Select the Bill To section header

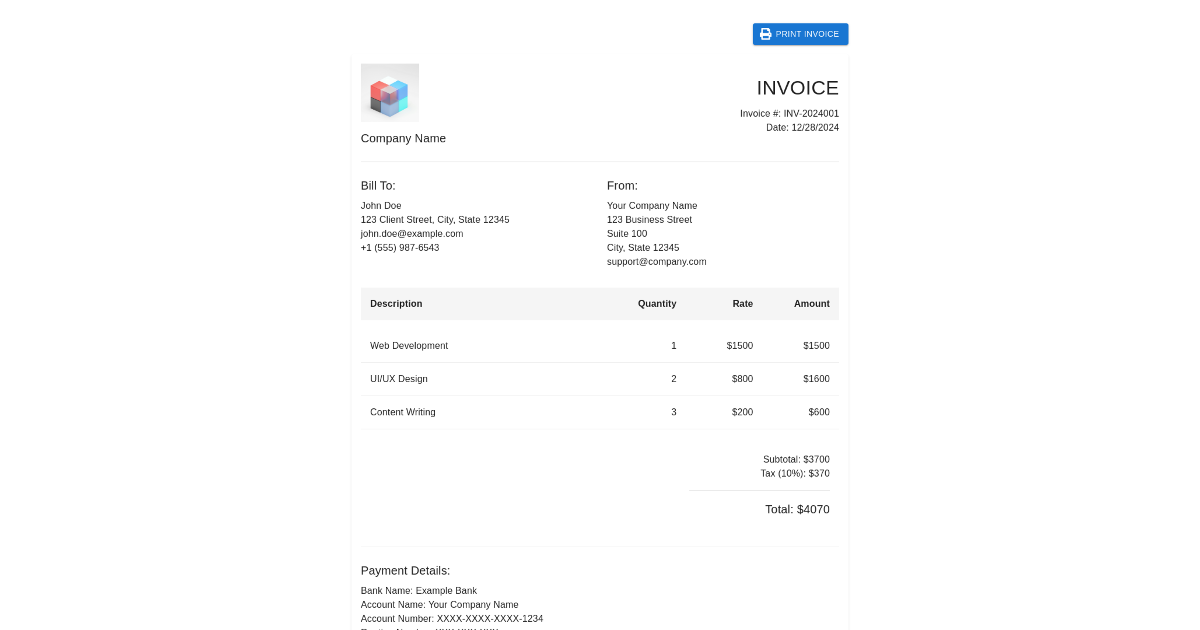click(x=377, y=185)
